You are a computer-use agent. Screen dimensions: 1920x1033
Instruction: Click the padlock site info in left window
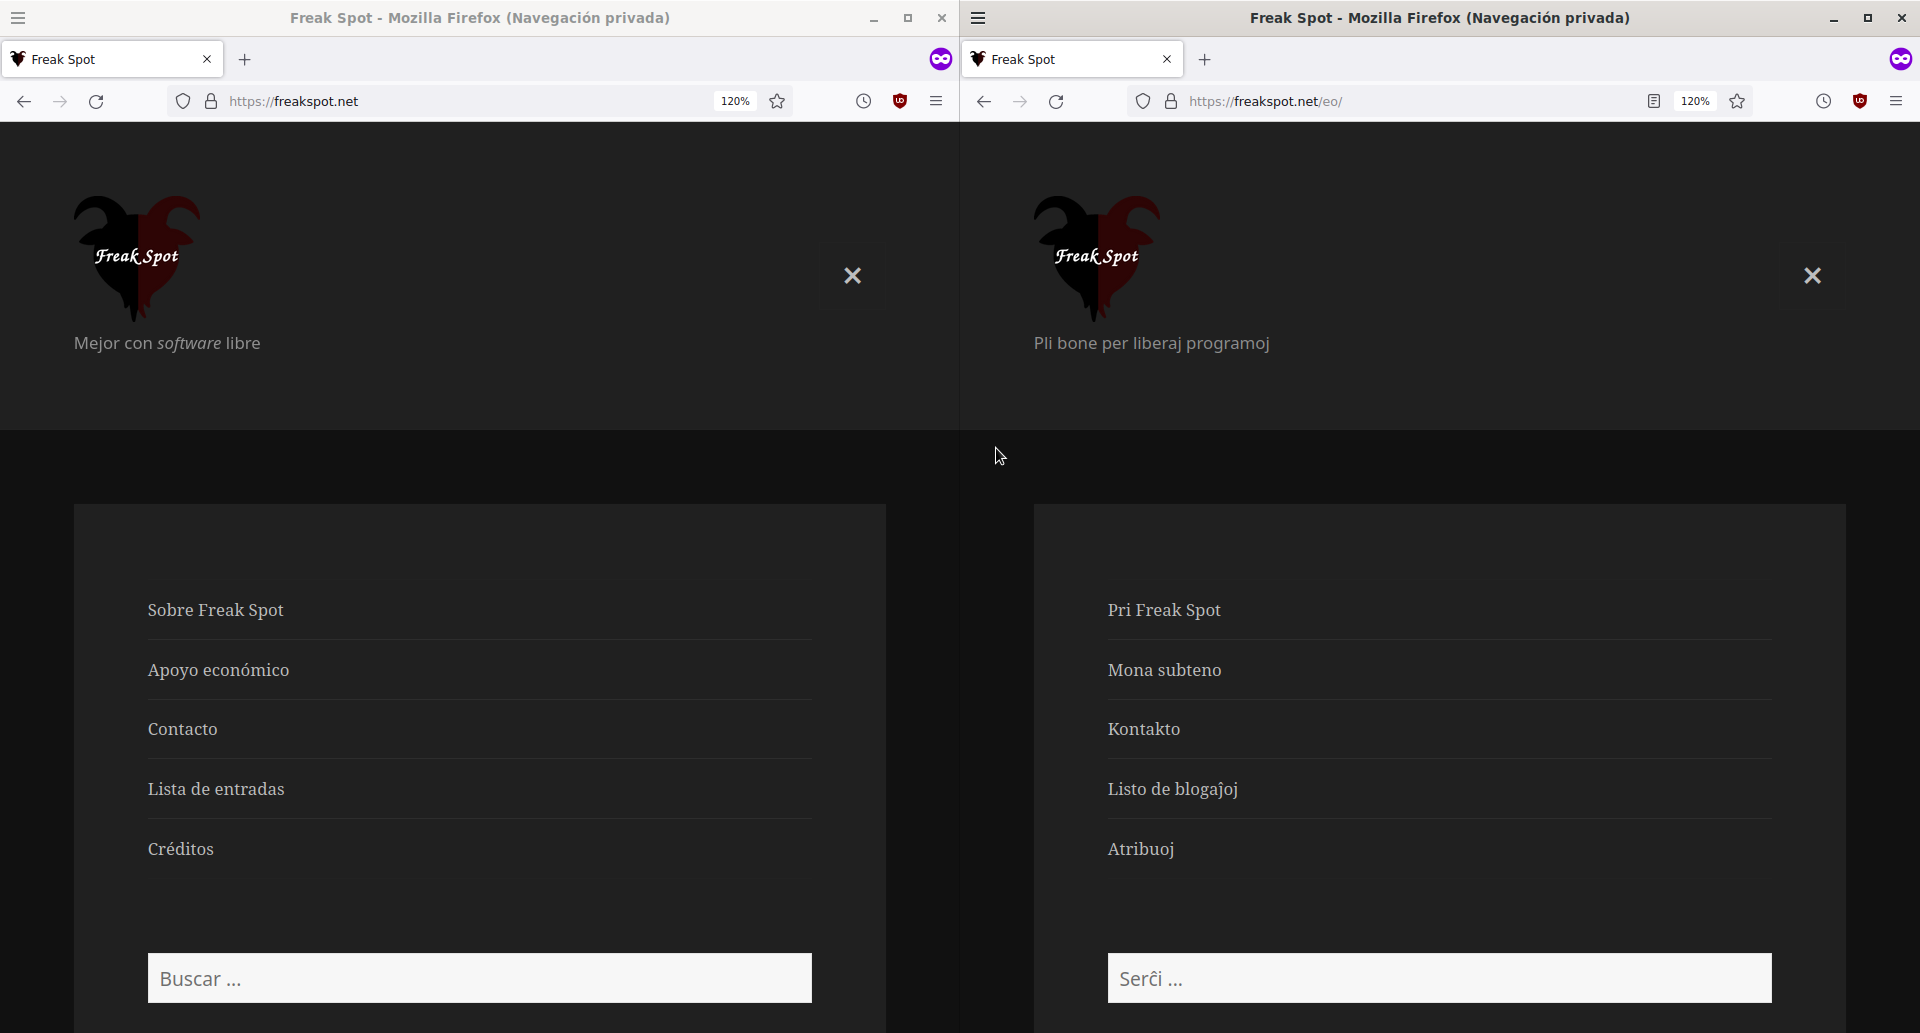point(211,101)
